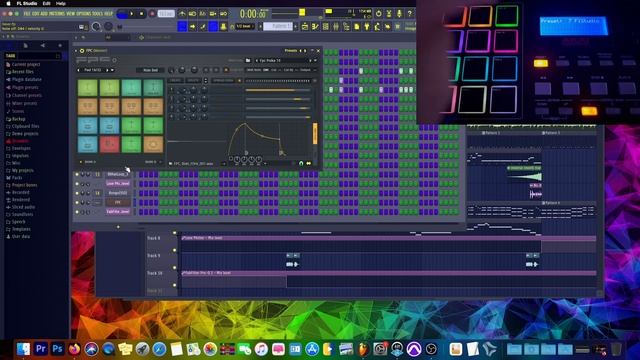Open the Browser view icon
The height and width of the screenshot is (360, 640).
pos(346,27)
